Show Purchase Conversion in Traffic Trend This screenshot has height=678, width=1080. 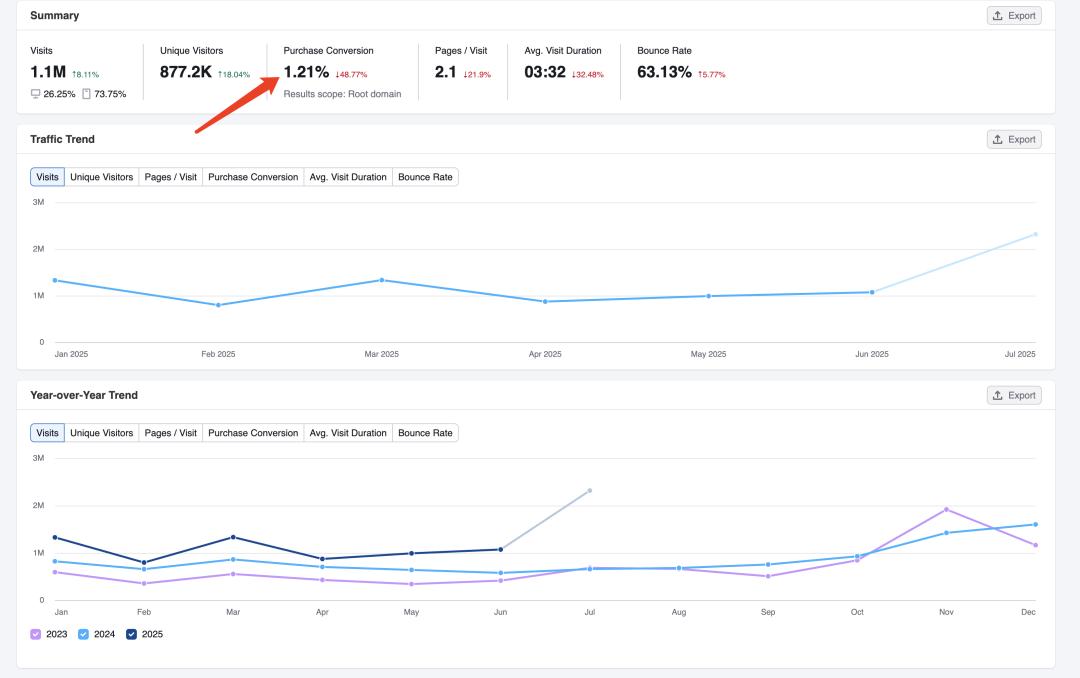pyautogui.click(x=253, y=177)
